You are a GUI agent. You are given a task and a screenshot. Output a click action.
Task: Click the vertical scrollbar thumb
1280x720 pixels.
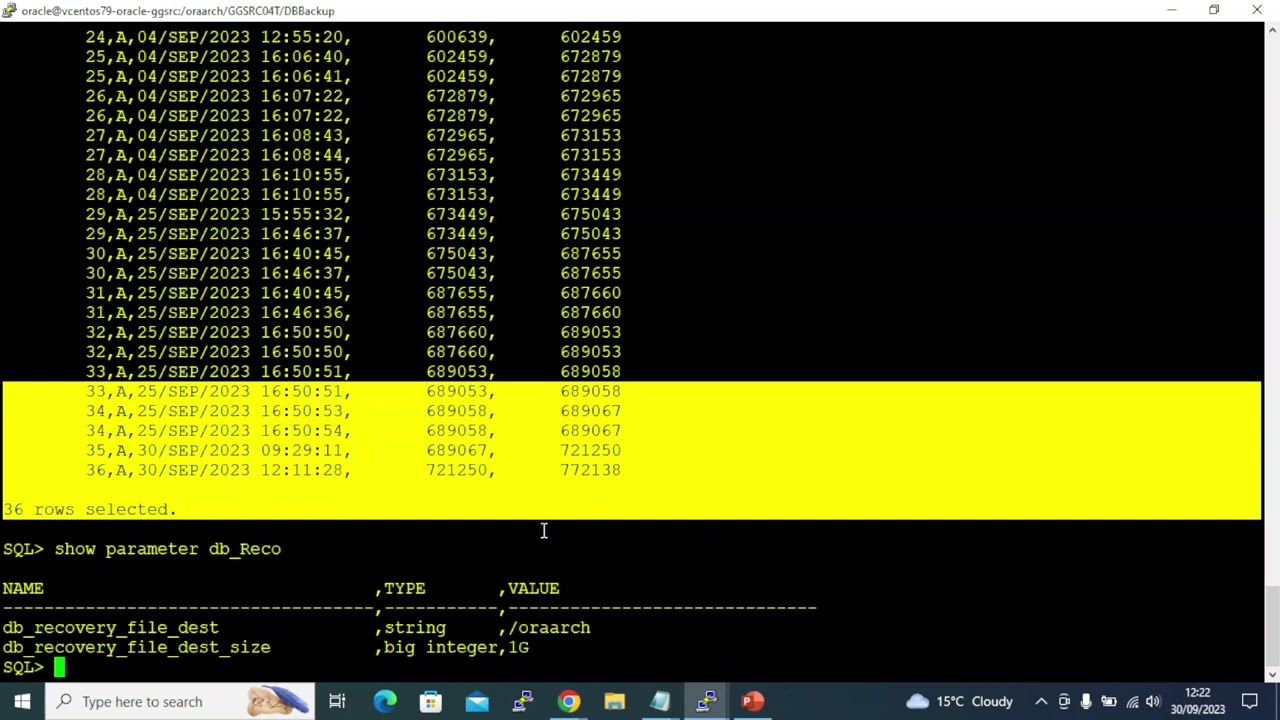tap(1272, 625)
